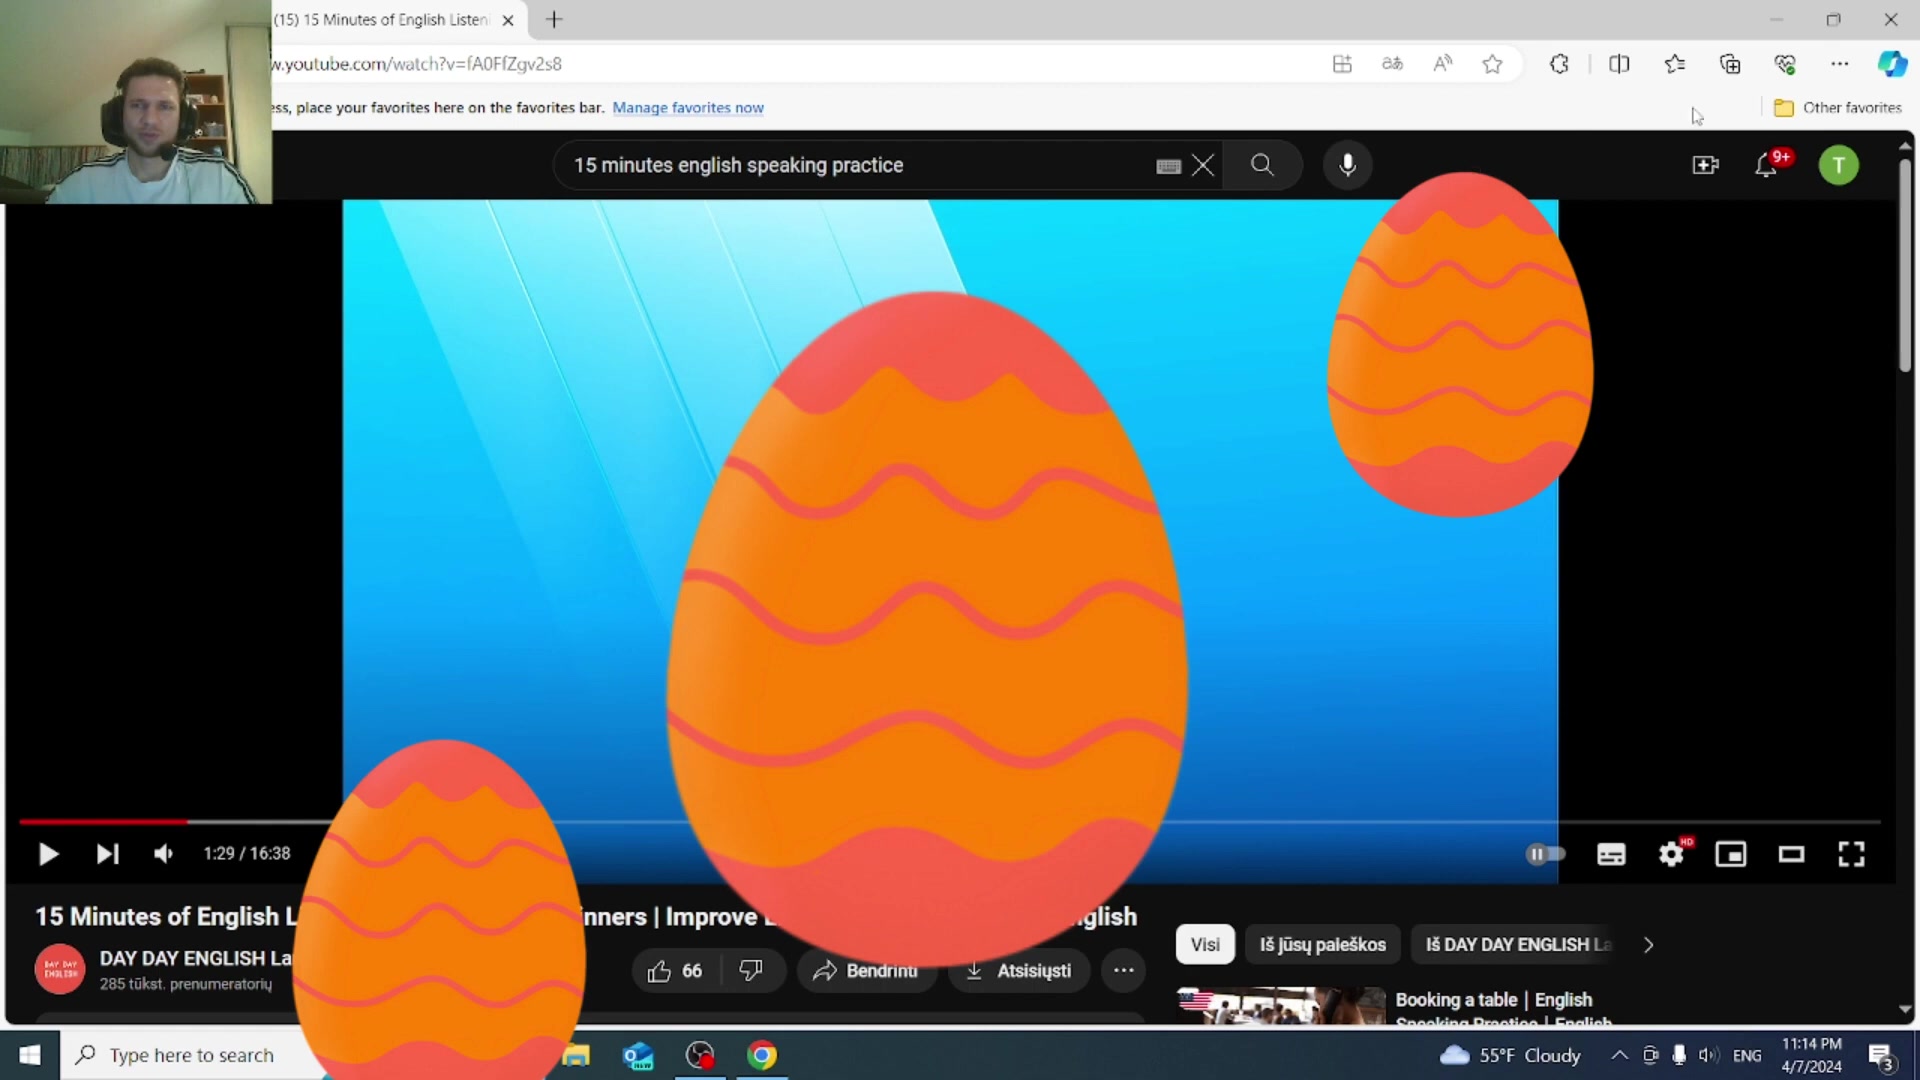
Task: Enable miniplayer mode on the video
Action: pyautogui.click(x=1730, y=853)
